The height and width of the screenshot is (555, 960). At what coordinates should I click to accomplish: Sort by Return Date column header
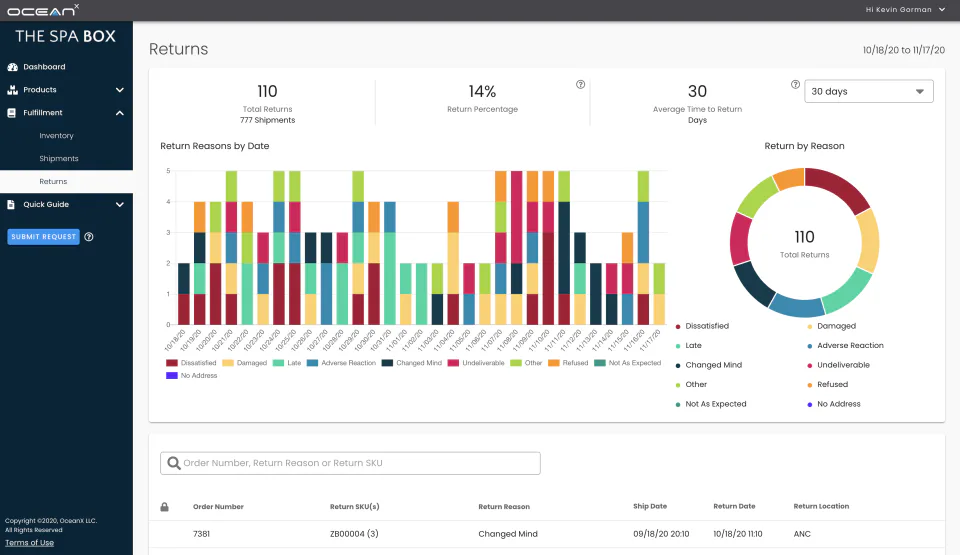coord(734,506)
